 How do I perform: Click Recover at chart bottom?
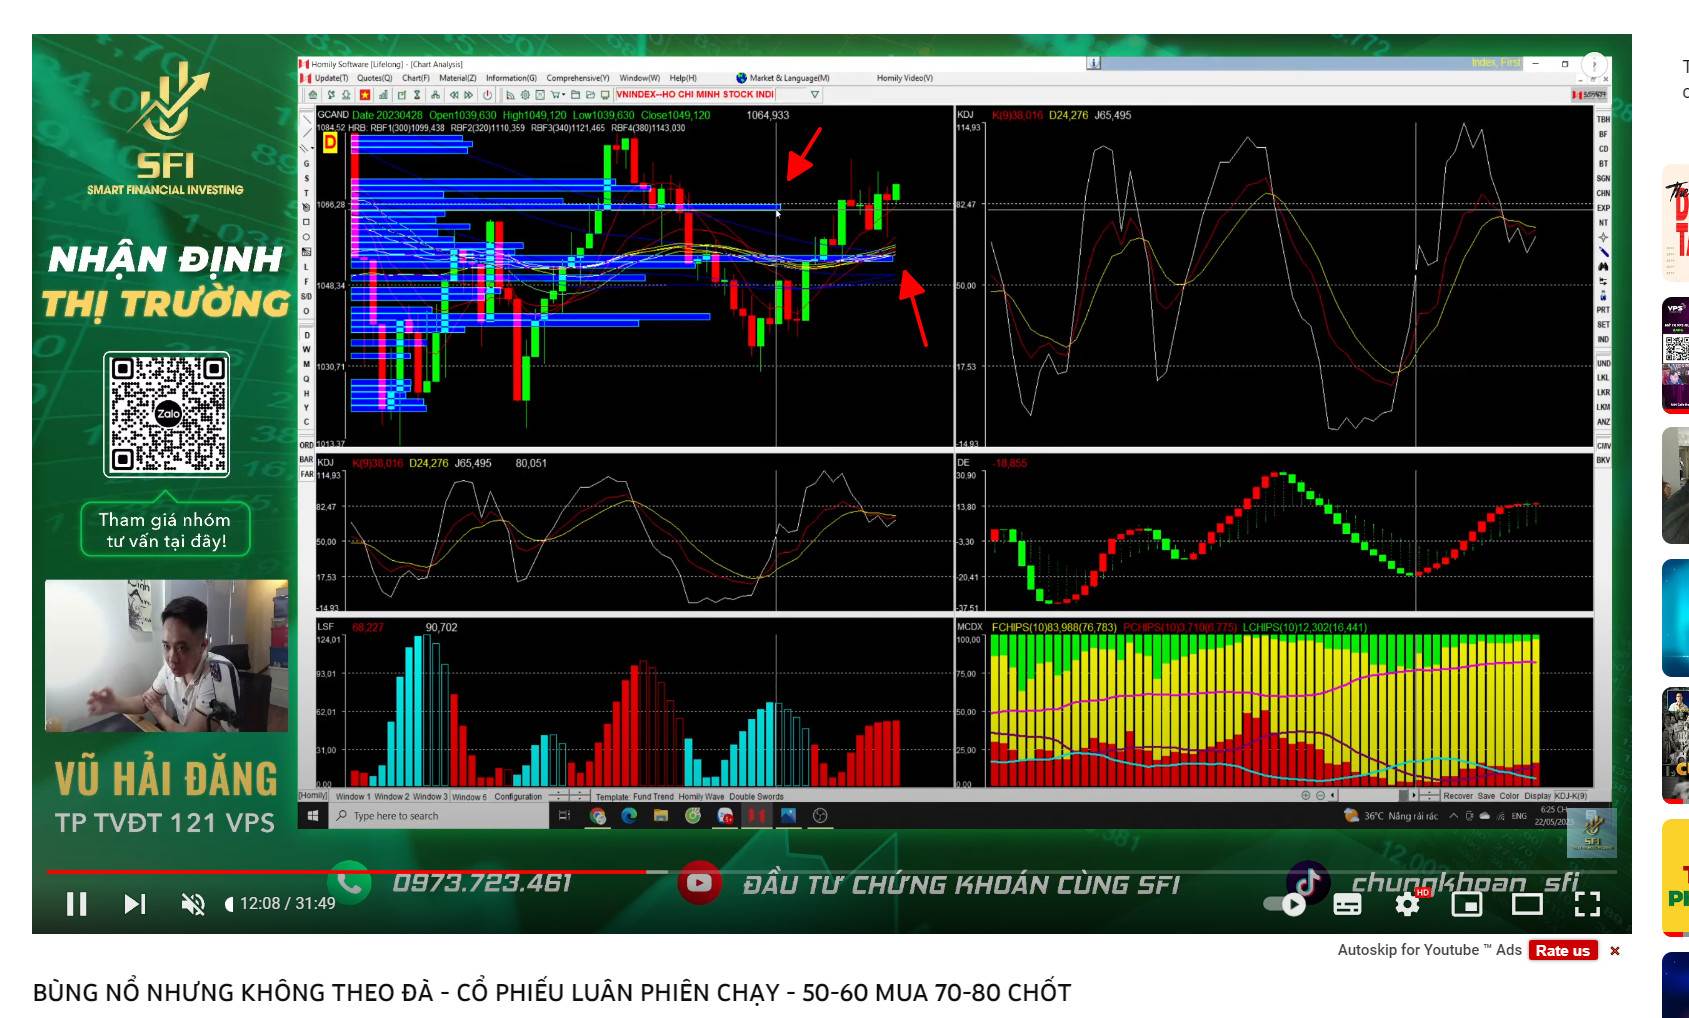click(x=1458, y=796)
